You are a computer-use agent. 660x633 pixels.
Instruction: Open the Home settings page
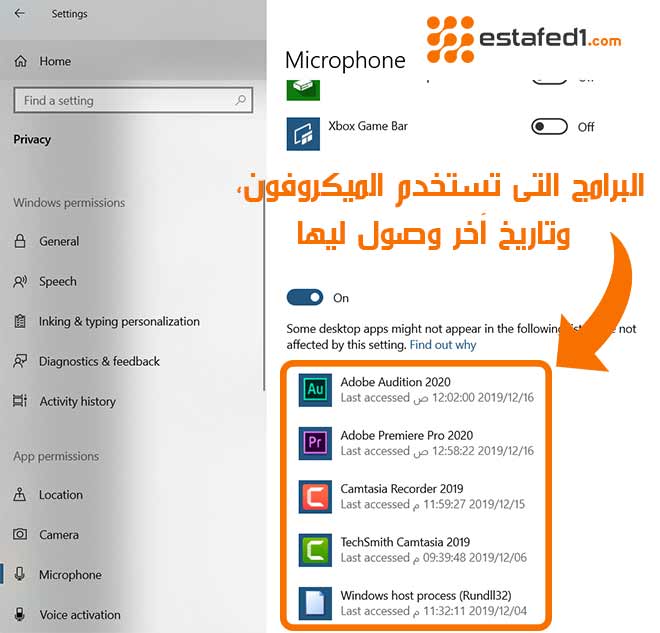click(x=55, y=61)
